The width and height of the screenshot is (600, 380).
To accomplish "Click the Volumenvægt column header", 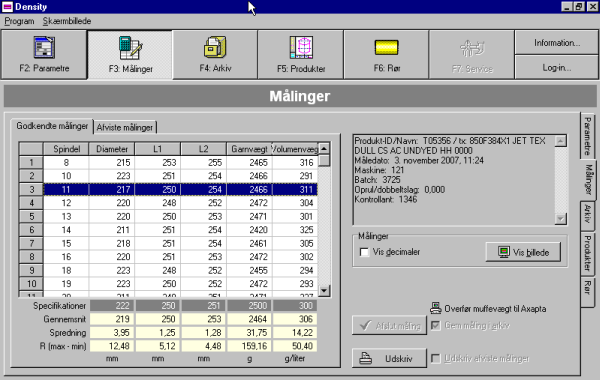I will (295, 149).
